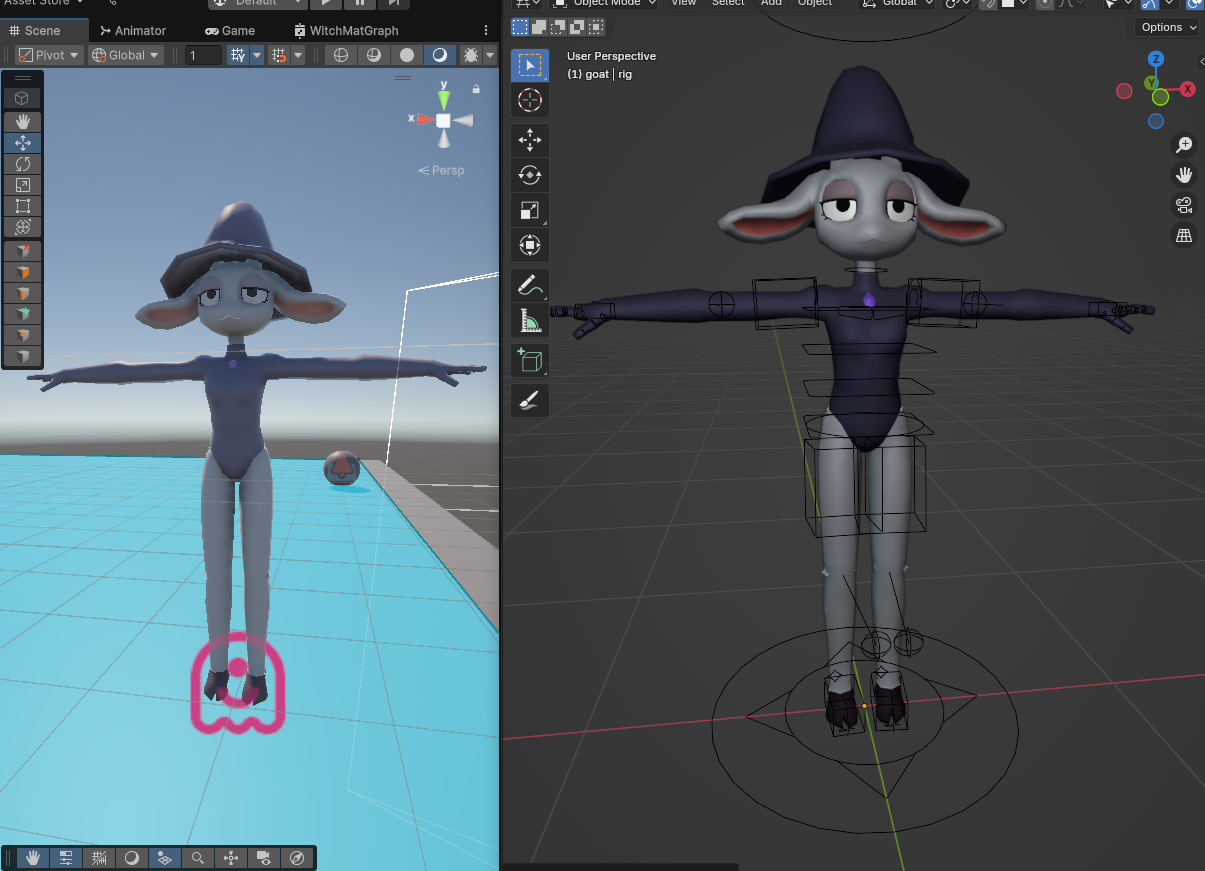This screenshot has height=871, width=1205.
Task: Select Blender's Move tool
Action: [530, 141]
